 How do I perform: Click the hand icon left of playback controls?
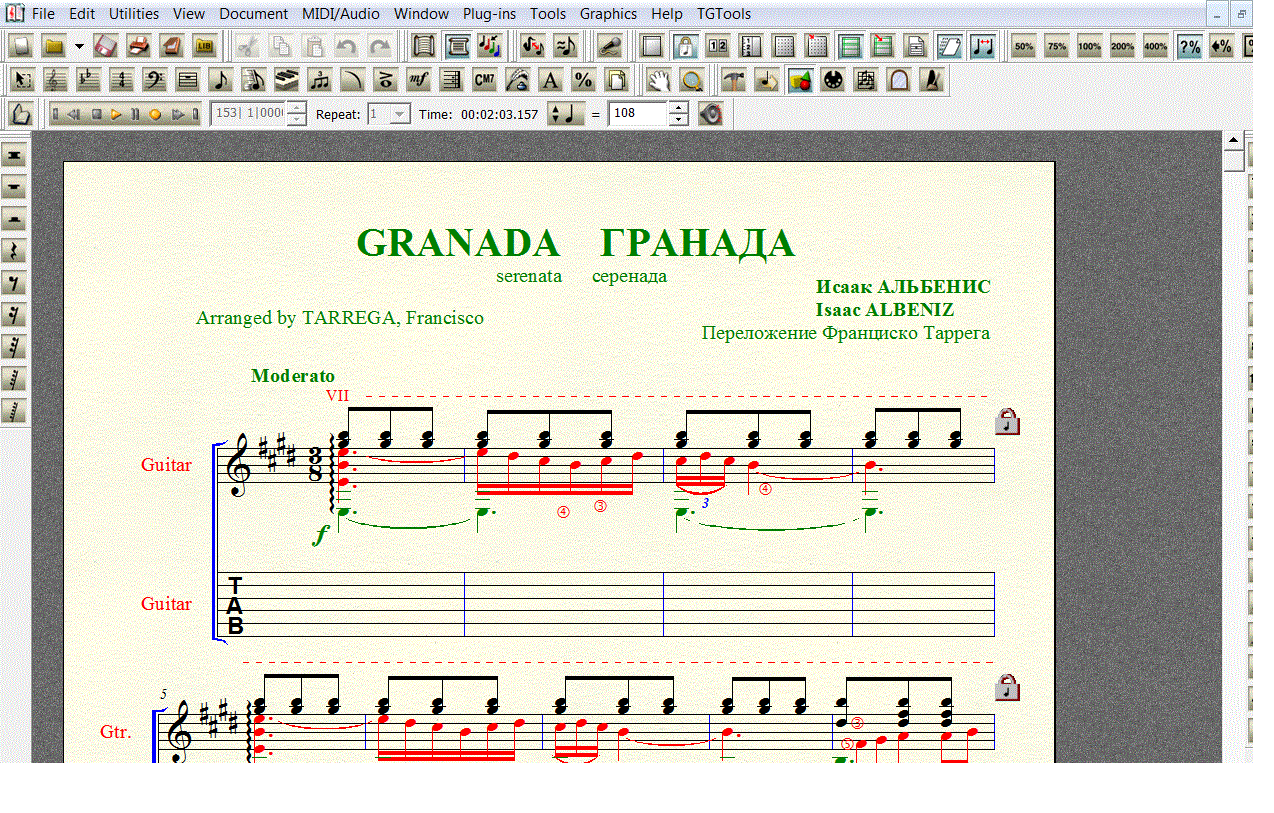[21, 114]
